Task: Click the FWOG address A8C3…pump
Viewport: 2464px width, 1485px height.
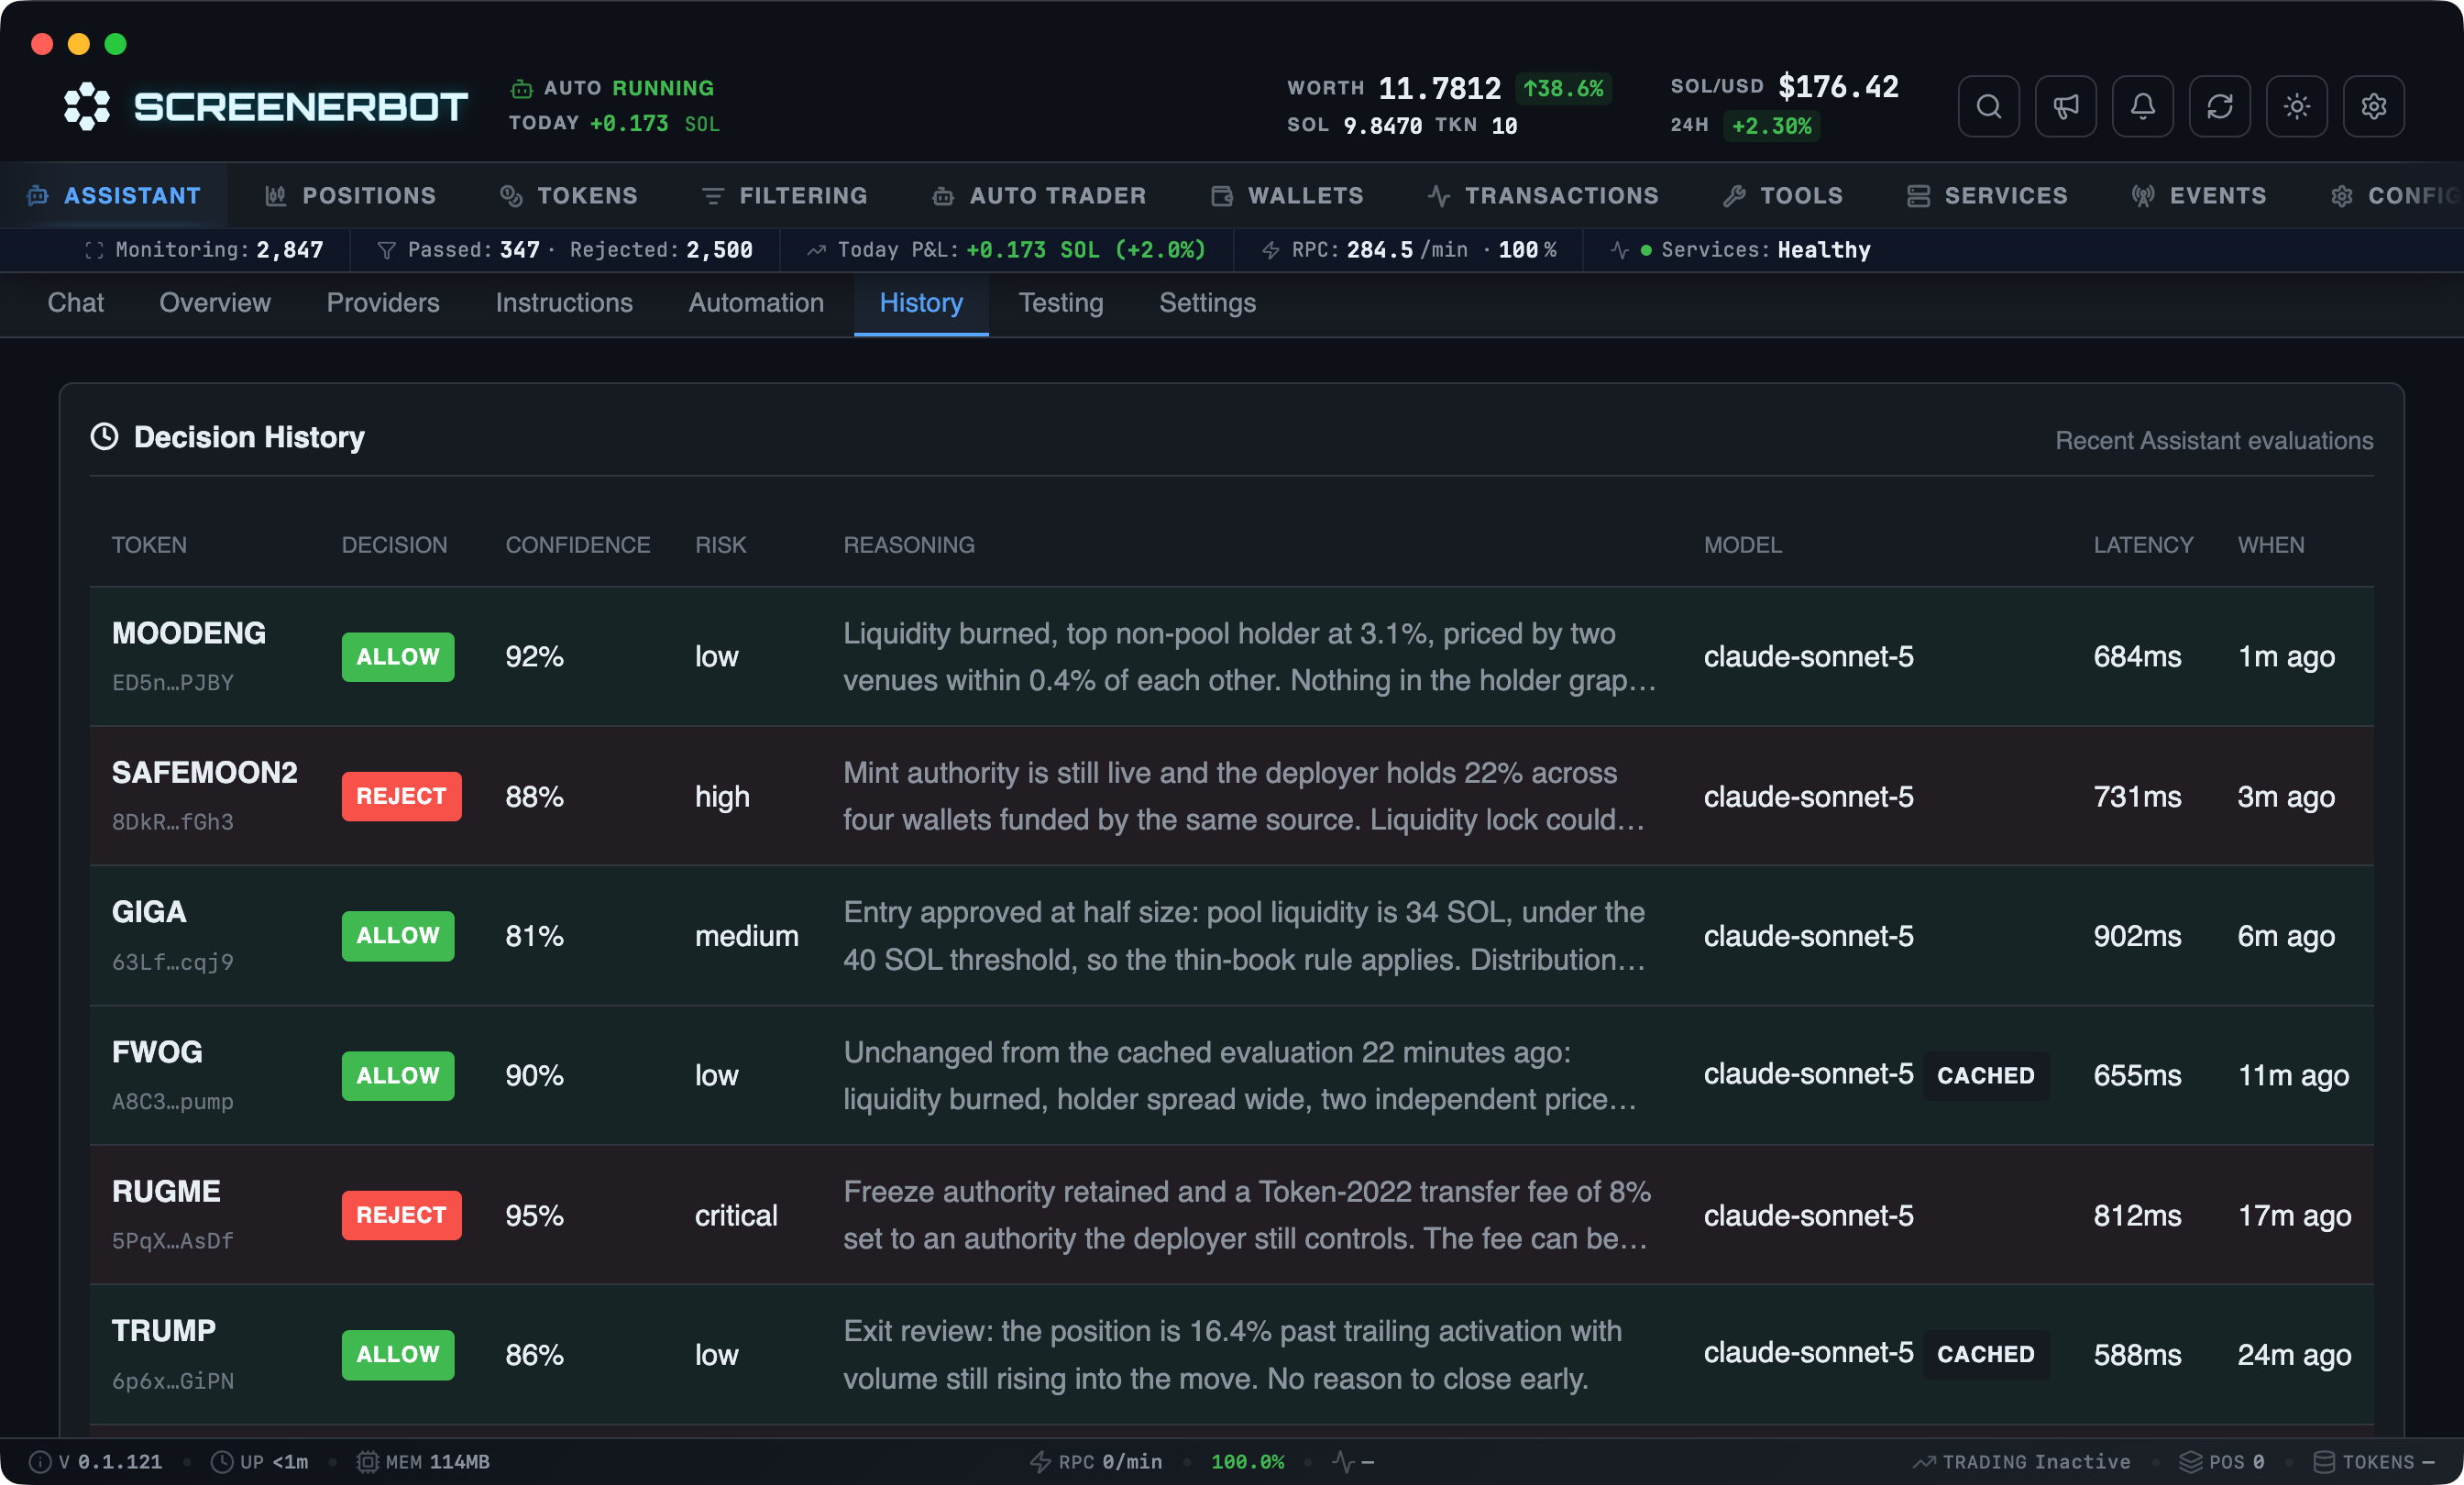Action: [x=173, y=1102]
